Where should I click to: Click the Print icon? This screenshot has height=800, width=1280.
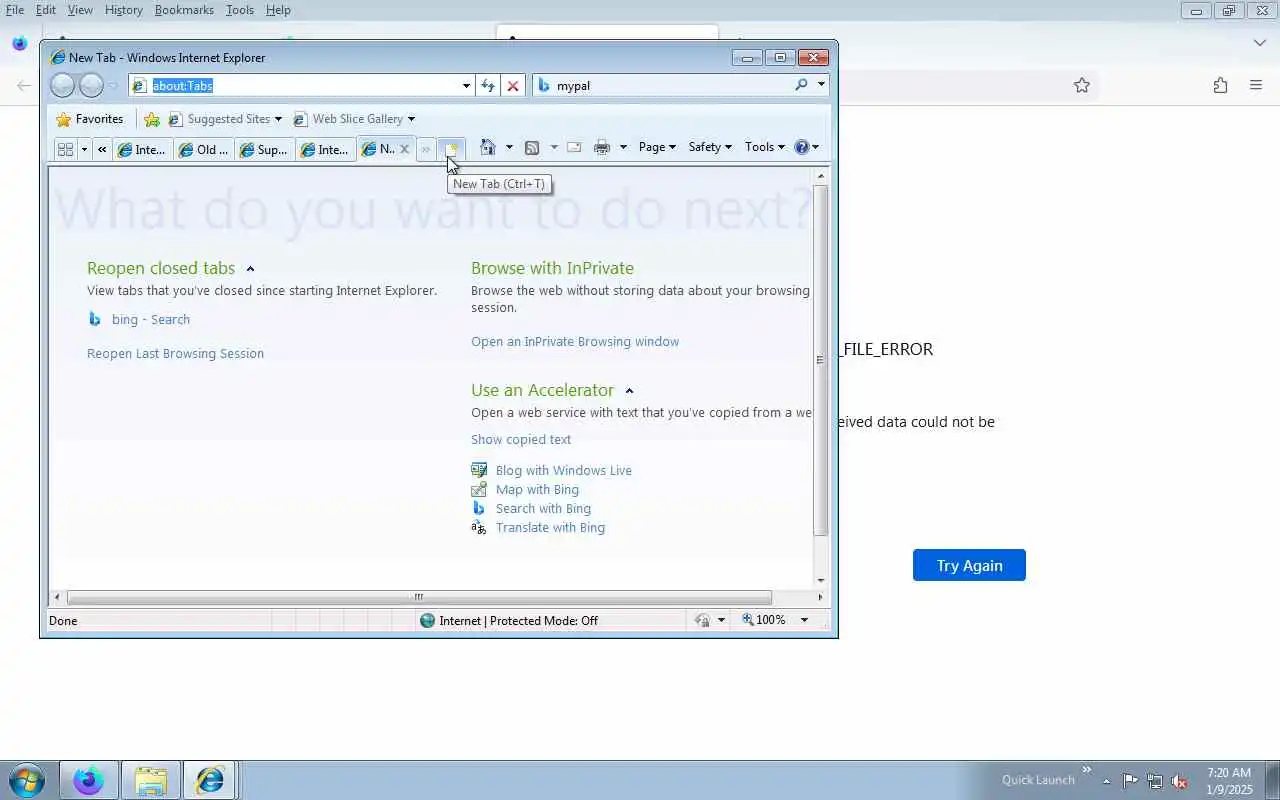click(601, 147)
